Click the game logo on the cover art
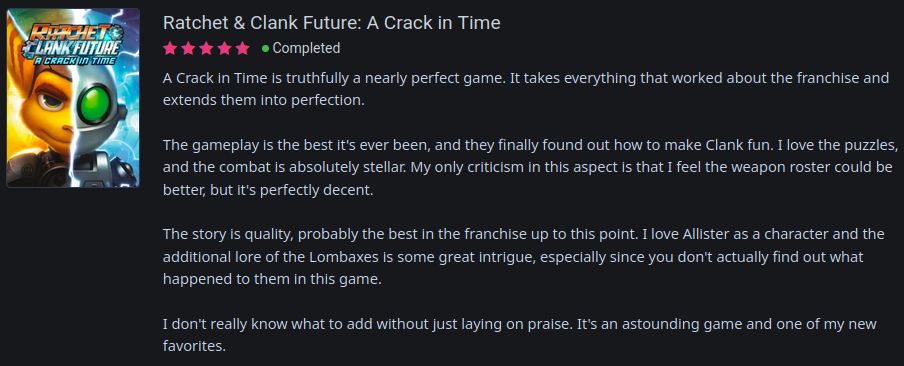This screenshot has width=904, height=366. (x=73, y=43)
